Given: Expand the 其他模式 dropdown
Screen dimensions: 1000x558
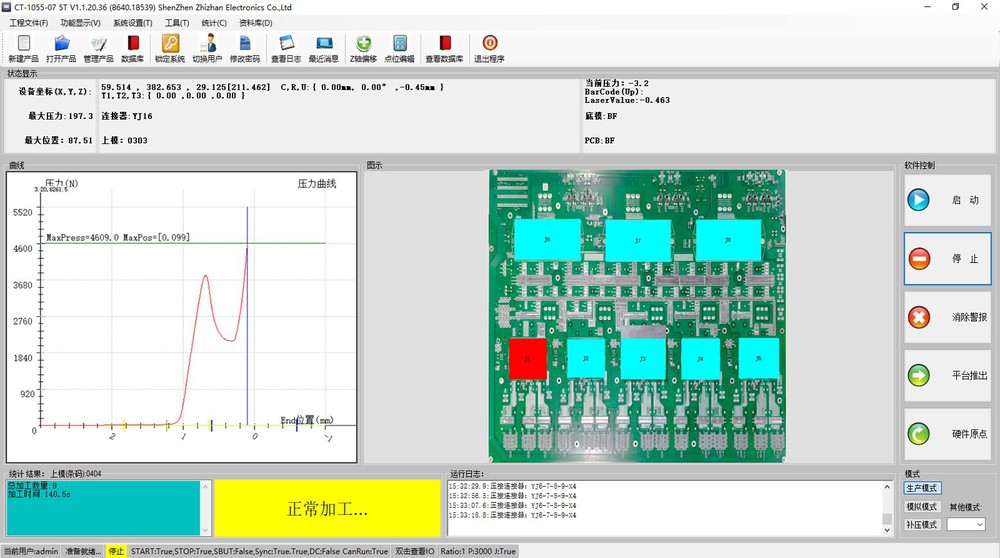Looking at the screenshot, I should coord(966,524).
